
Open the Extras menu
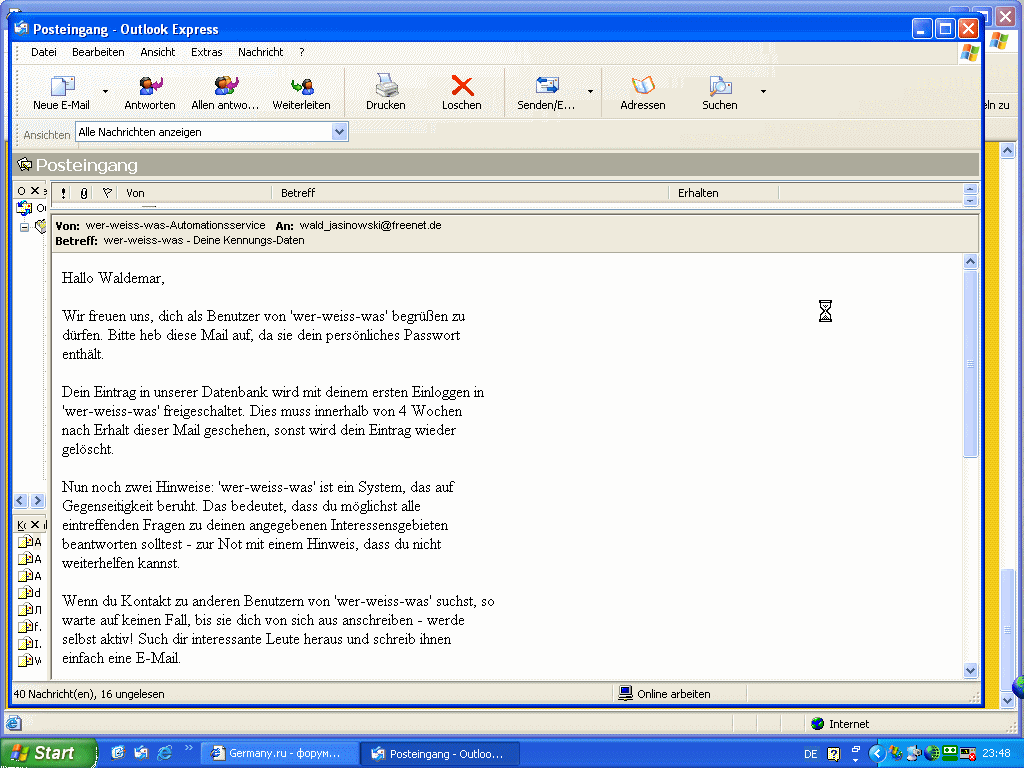coord(206,52)
